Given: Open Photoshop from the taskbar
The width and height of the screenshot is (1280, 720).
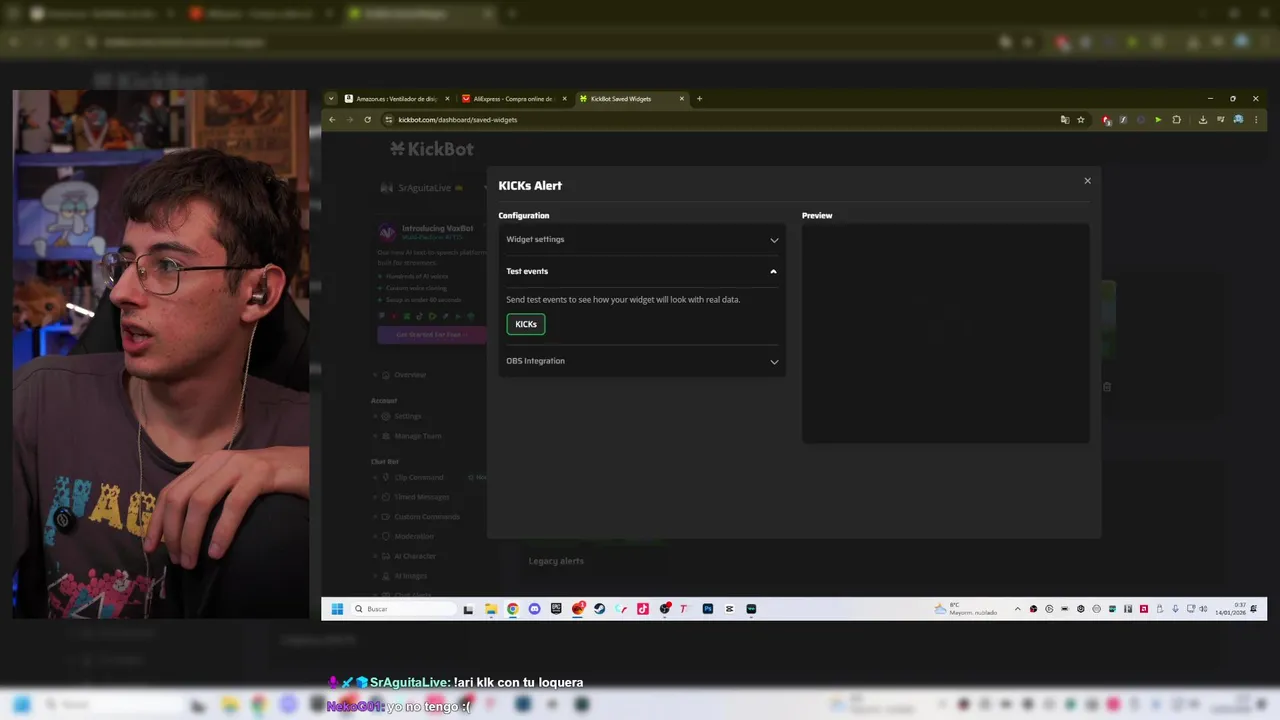Looking at the screenshot, I should 707,609.
